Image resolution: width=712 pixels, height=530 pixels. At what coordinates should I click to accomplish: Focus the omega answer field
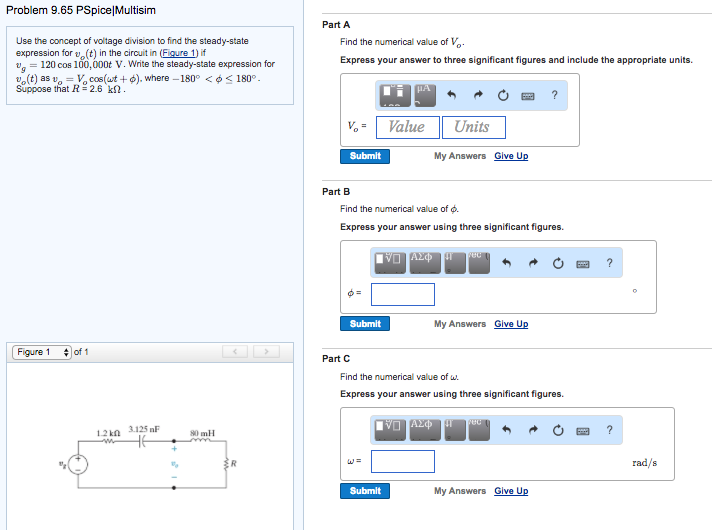403,461
